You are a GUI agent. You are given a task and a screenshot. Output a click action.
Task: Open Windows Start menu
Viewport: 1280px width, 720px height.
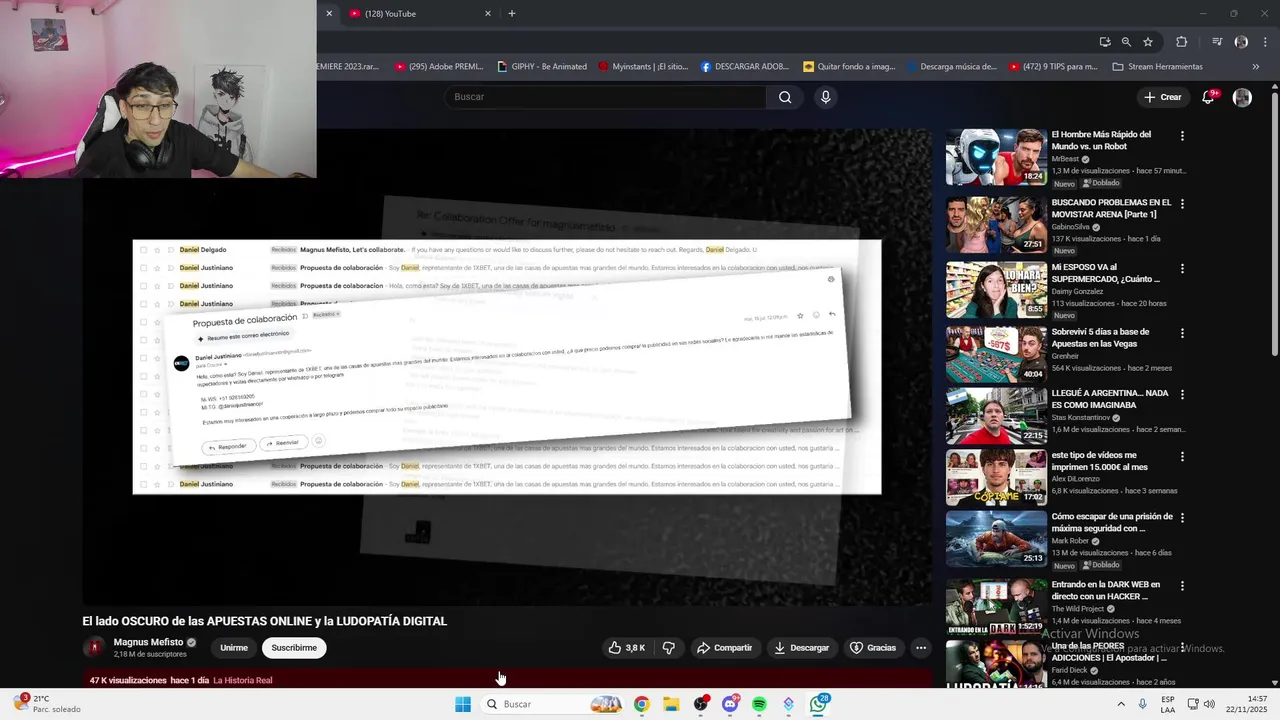click(462, 704)
